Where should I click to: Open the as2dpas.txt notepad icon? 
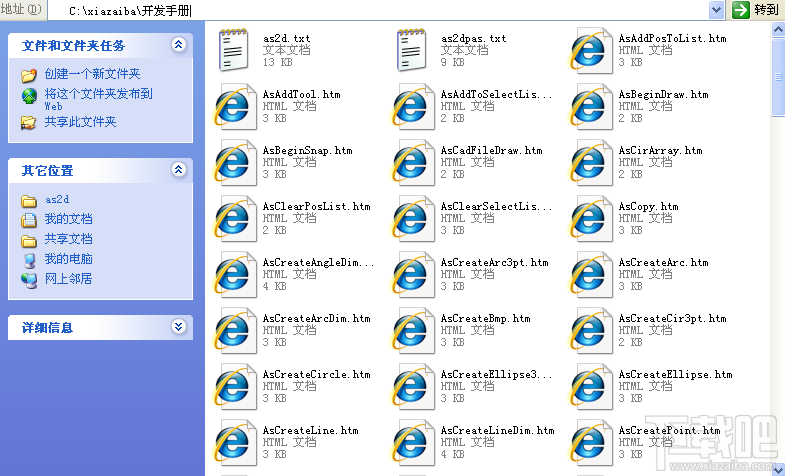click(x=412, y=50)
